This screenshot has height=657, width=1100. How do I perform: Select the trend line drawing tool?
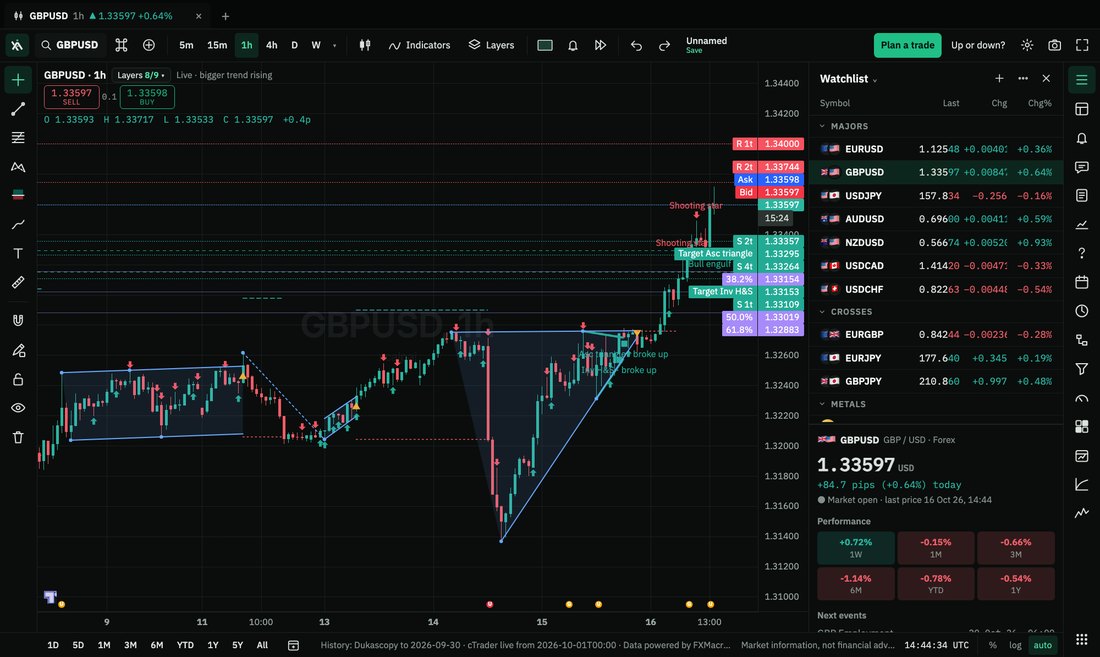tap(18, 109)
